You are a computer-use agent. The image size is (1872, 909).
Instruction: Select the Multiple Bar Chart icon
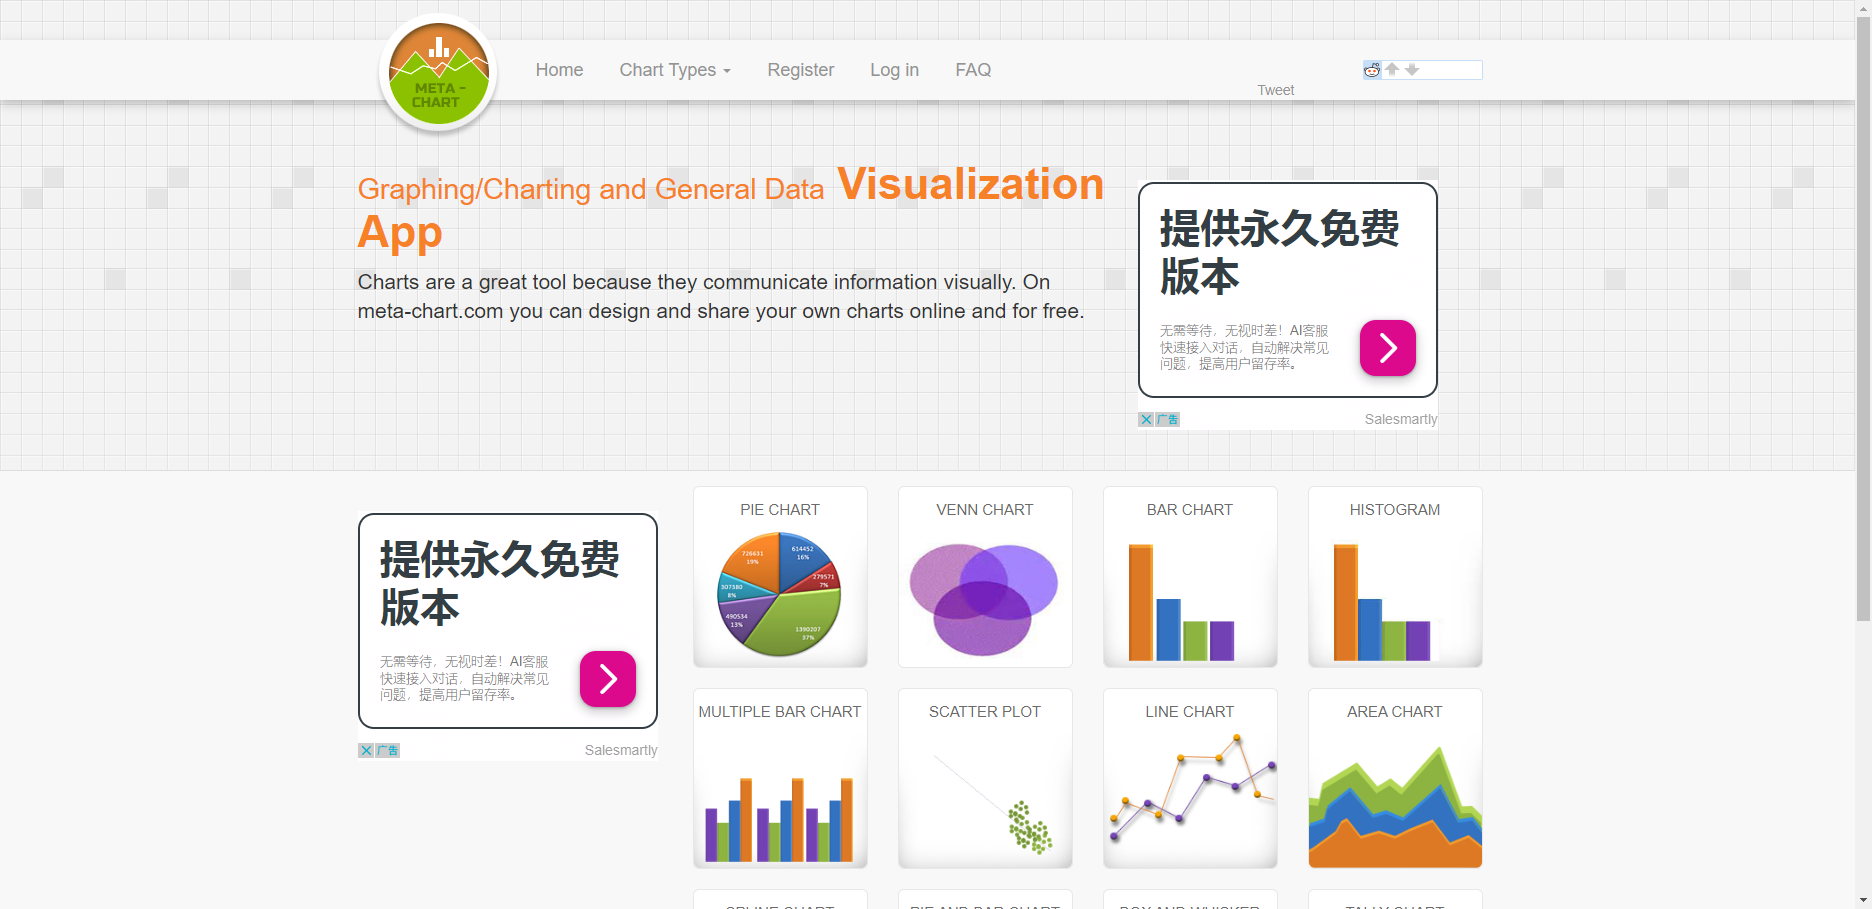(780, 779)
